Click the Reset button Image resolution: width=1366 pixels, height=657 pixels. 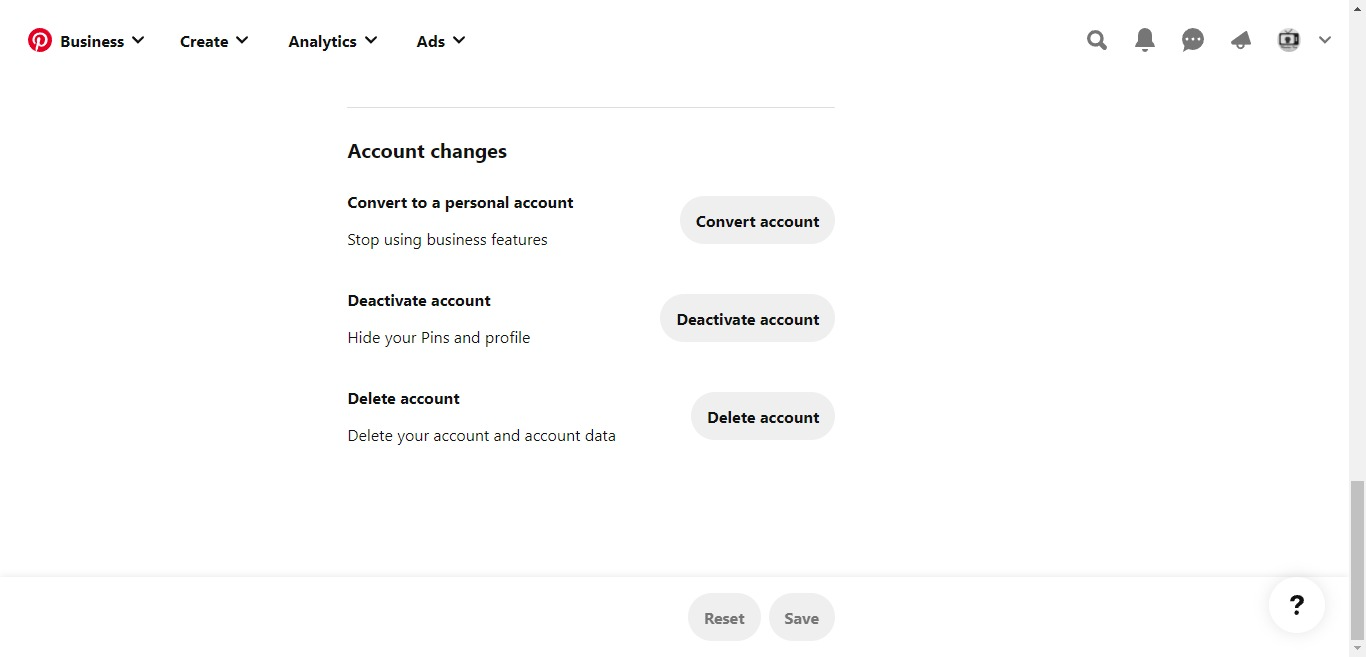(724, 618)
